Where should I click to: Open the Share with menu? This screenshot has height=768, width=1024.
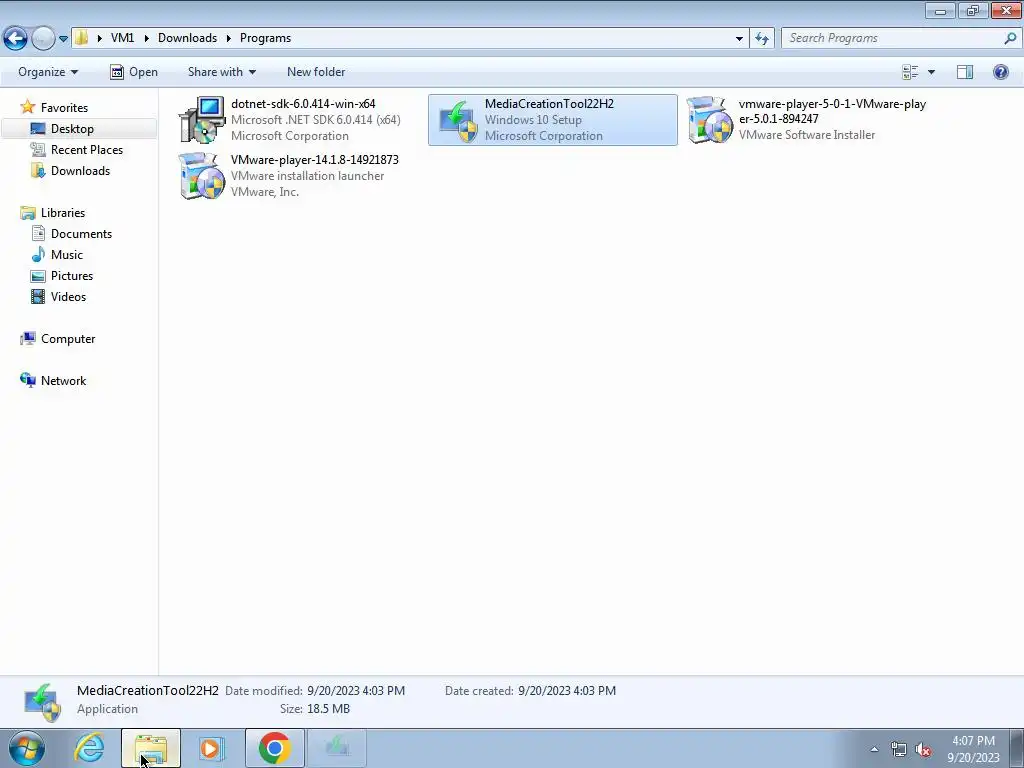click(x=221, y=72)
